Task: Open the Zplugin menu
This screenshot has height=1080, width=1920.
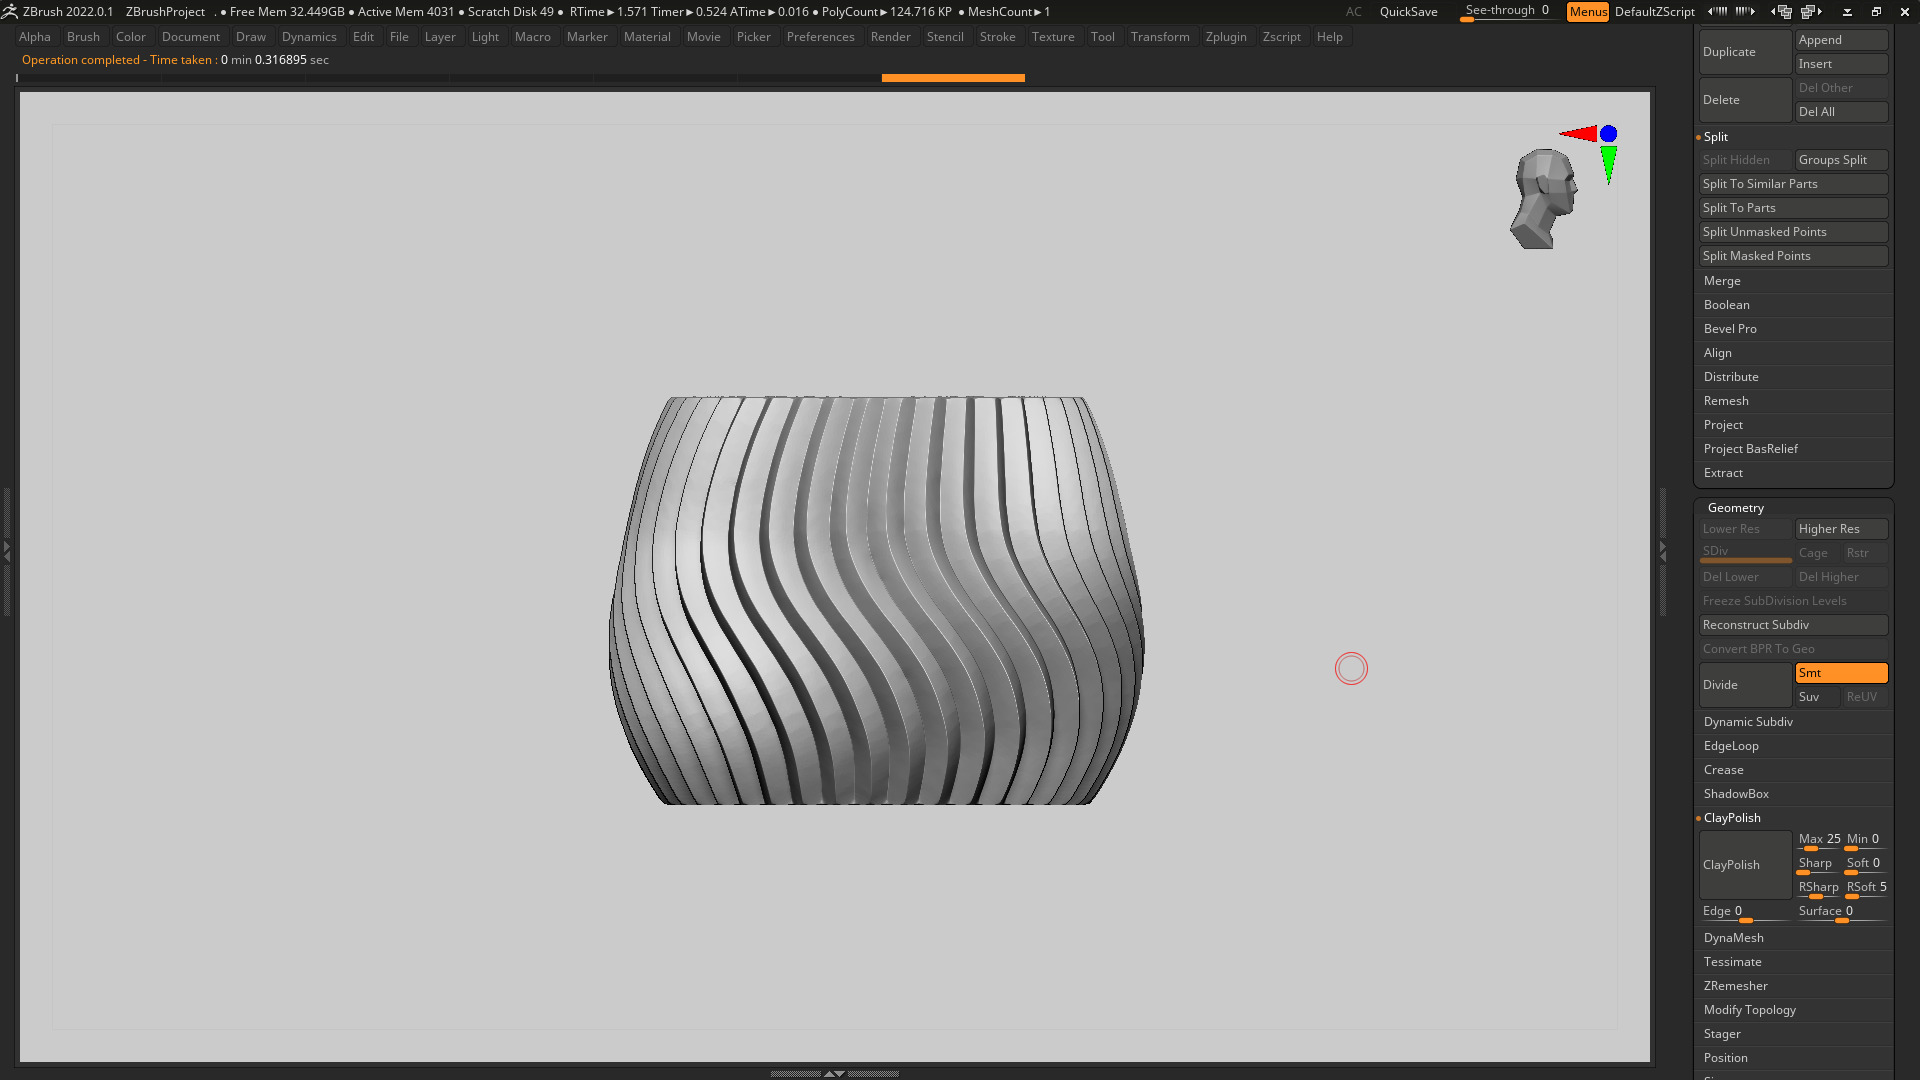Action: 1226,37
